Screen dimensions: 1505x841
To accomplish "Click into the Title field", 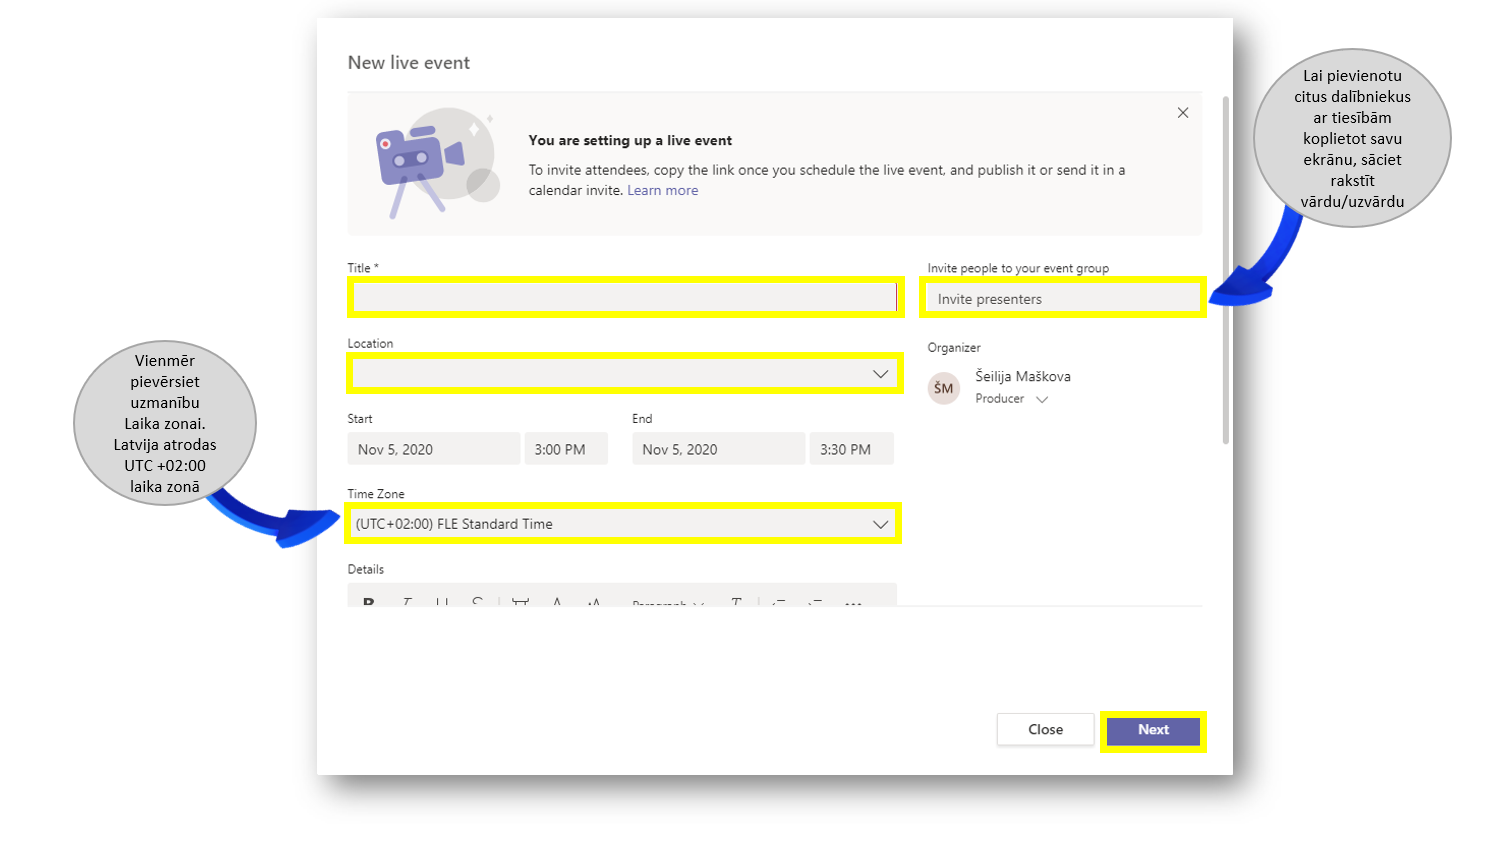I will point(624,298).
